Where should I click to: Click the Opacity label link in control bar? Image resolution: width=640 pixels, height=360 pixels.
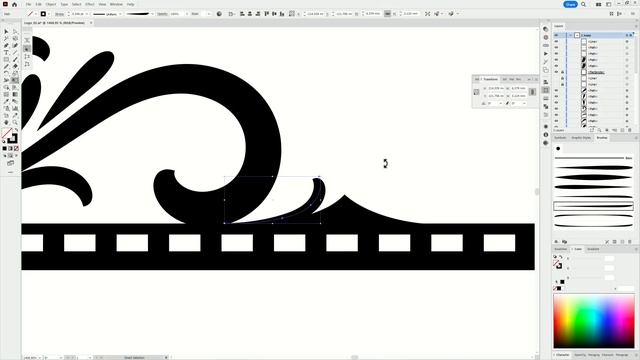point(162,14)
